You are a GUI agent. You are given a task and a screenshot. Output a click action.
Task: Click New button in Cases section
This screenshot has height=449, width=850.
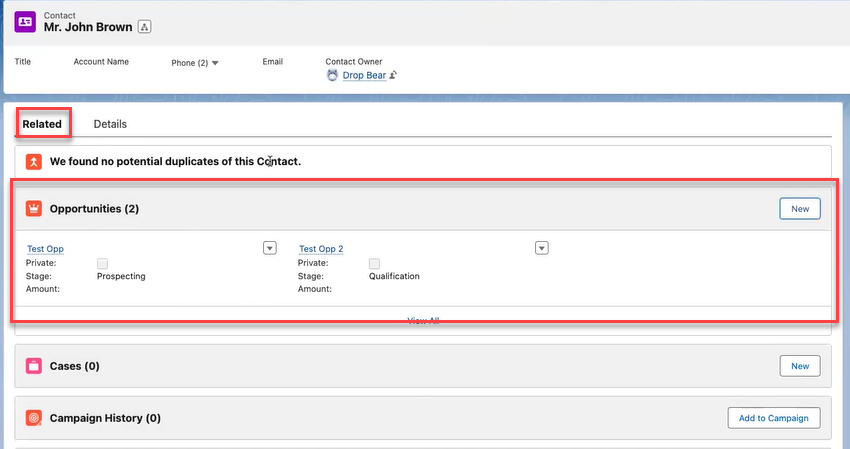pos(800,366)
